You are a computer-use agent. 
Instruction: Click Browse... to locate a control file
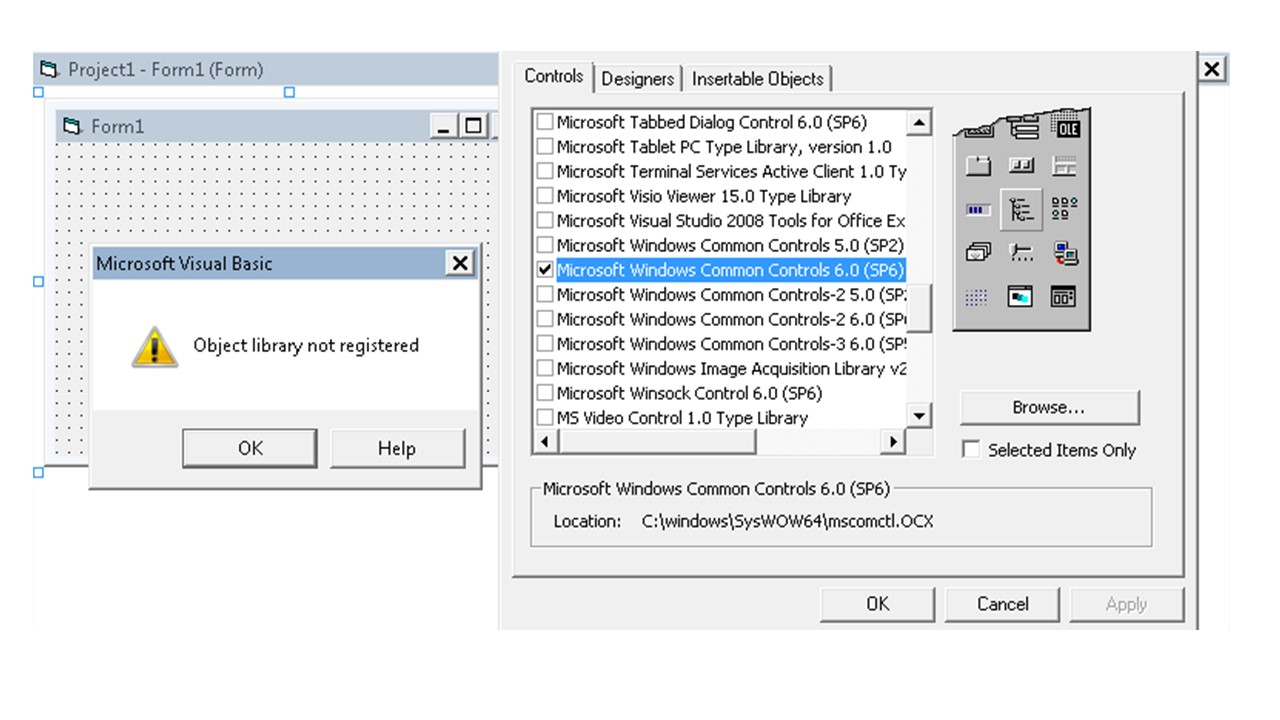(x=1049, y=407)
